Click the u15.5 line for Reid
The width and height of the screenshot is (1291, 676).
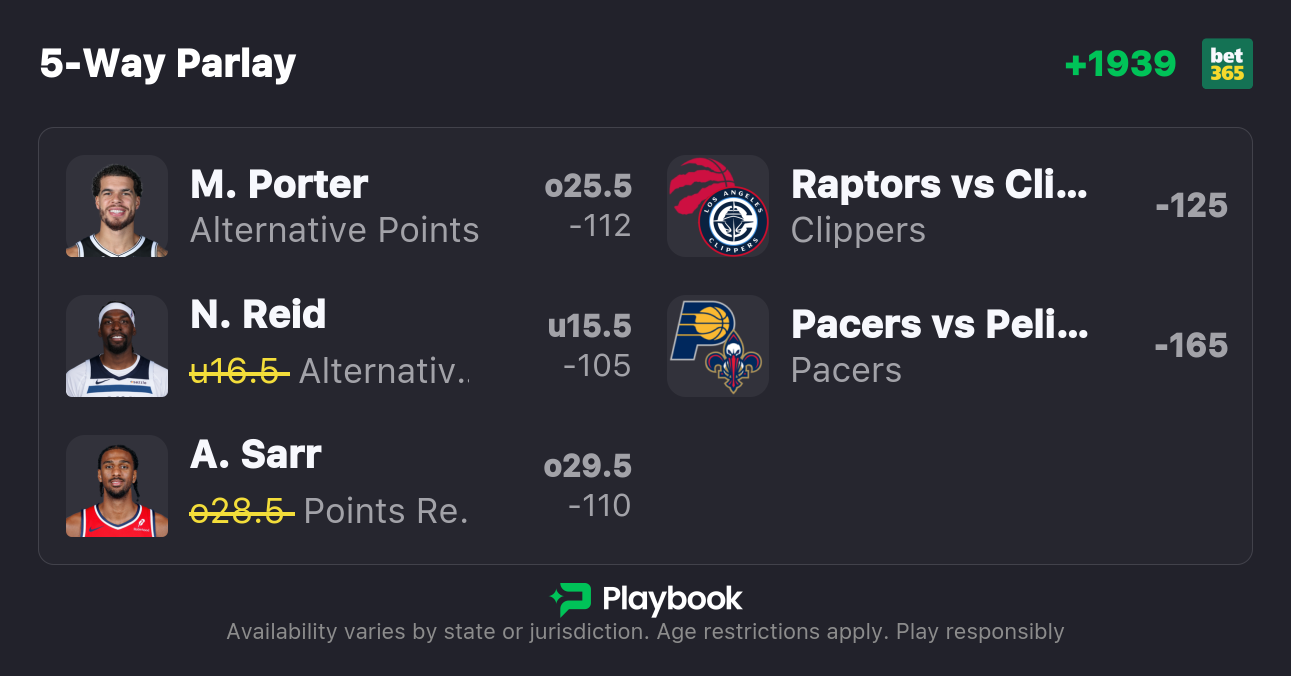point(589,326)
